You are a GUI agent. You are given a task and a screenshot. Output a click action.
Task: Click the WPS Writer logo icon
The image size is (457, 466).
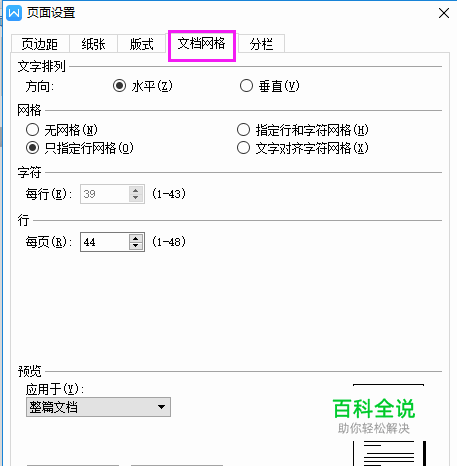coord(14,13)
